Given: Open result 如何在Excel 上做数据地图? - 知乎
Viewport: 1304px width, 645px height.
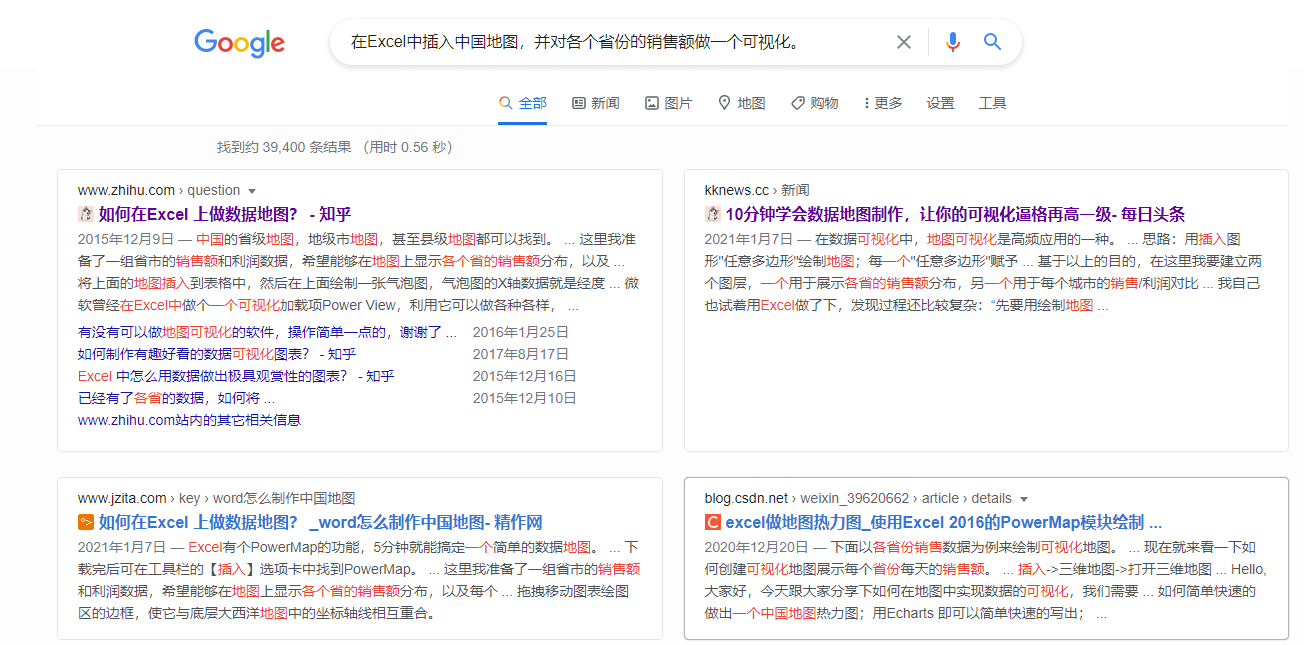Looking at the screenshot, I should tap(225, 214).
